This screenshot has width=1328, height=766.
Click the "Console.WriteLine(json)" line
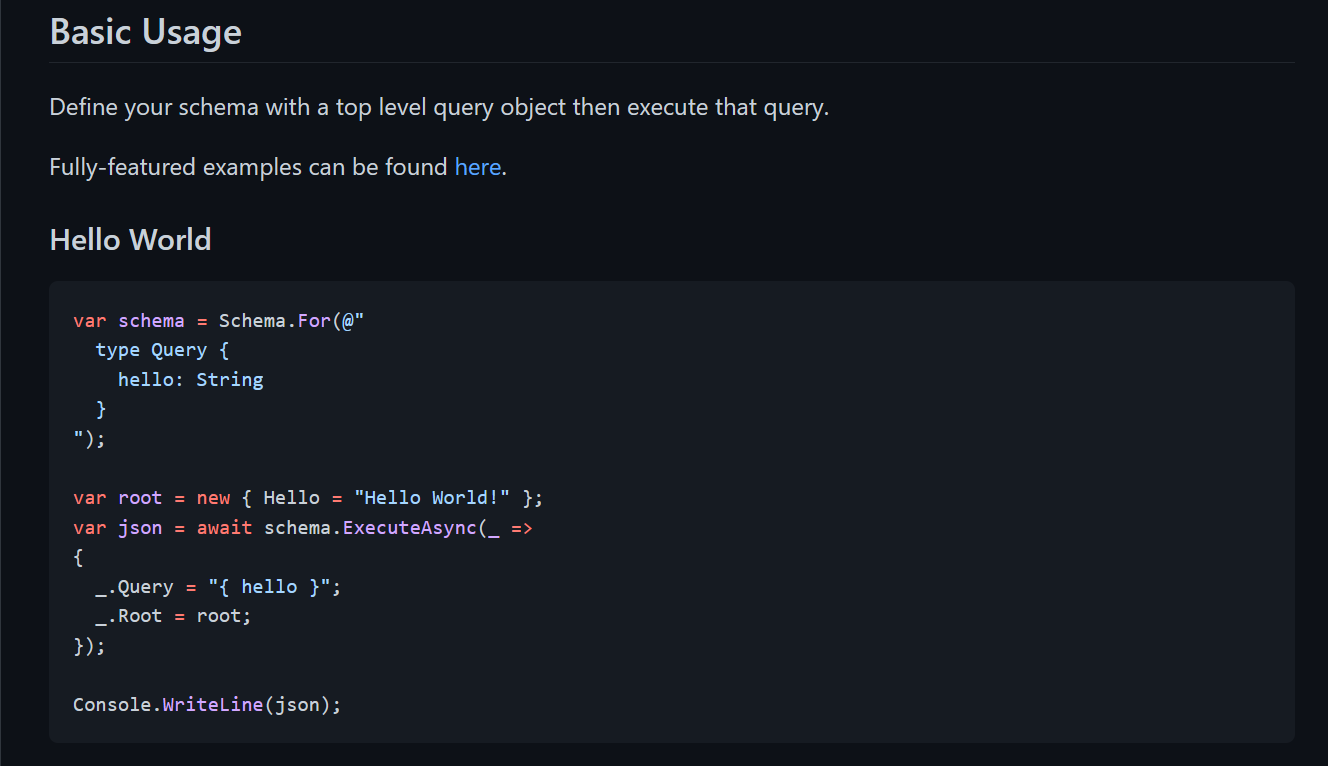[x=206, y=704]
